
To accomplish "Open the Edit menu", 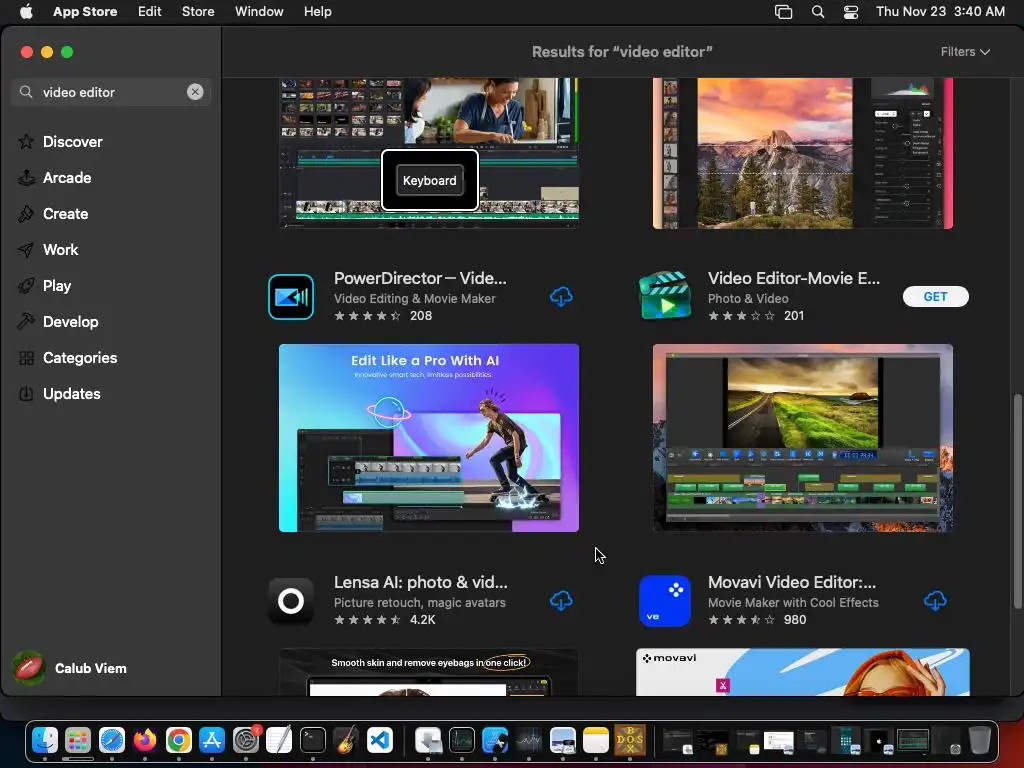I will tap(150, 12).
